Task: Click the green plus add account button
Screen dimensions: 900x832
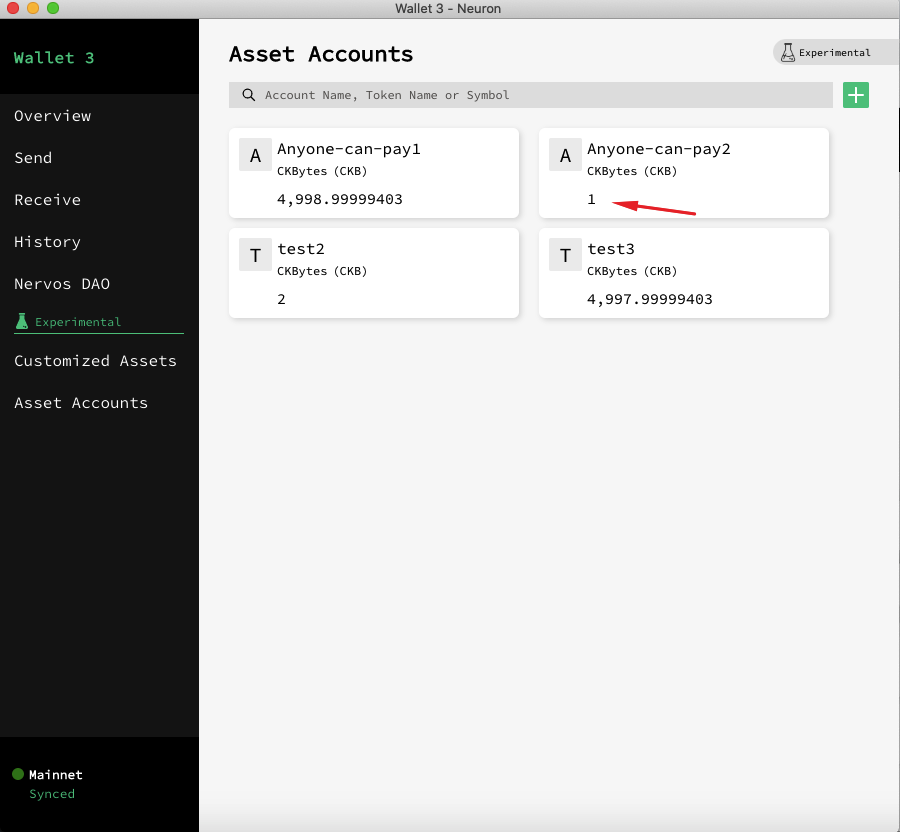Action: pyautogui.click(x=856, y=95)
